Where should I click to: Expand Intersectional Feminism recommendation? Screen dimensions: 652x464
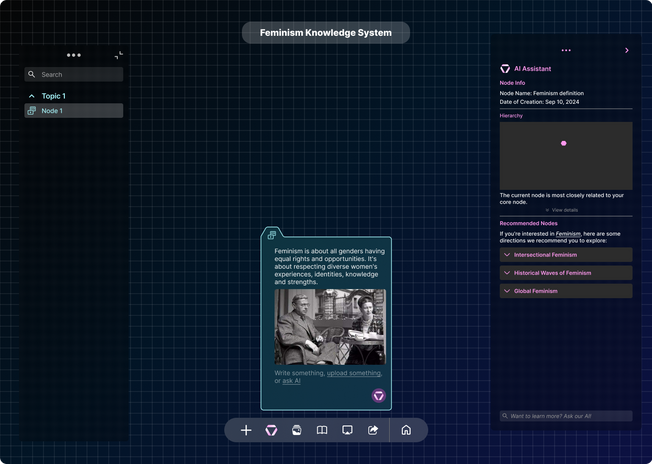coord(566,255)
